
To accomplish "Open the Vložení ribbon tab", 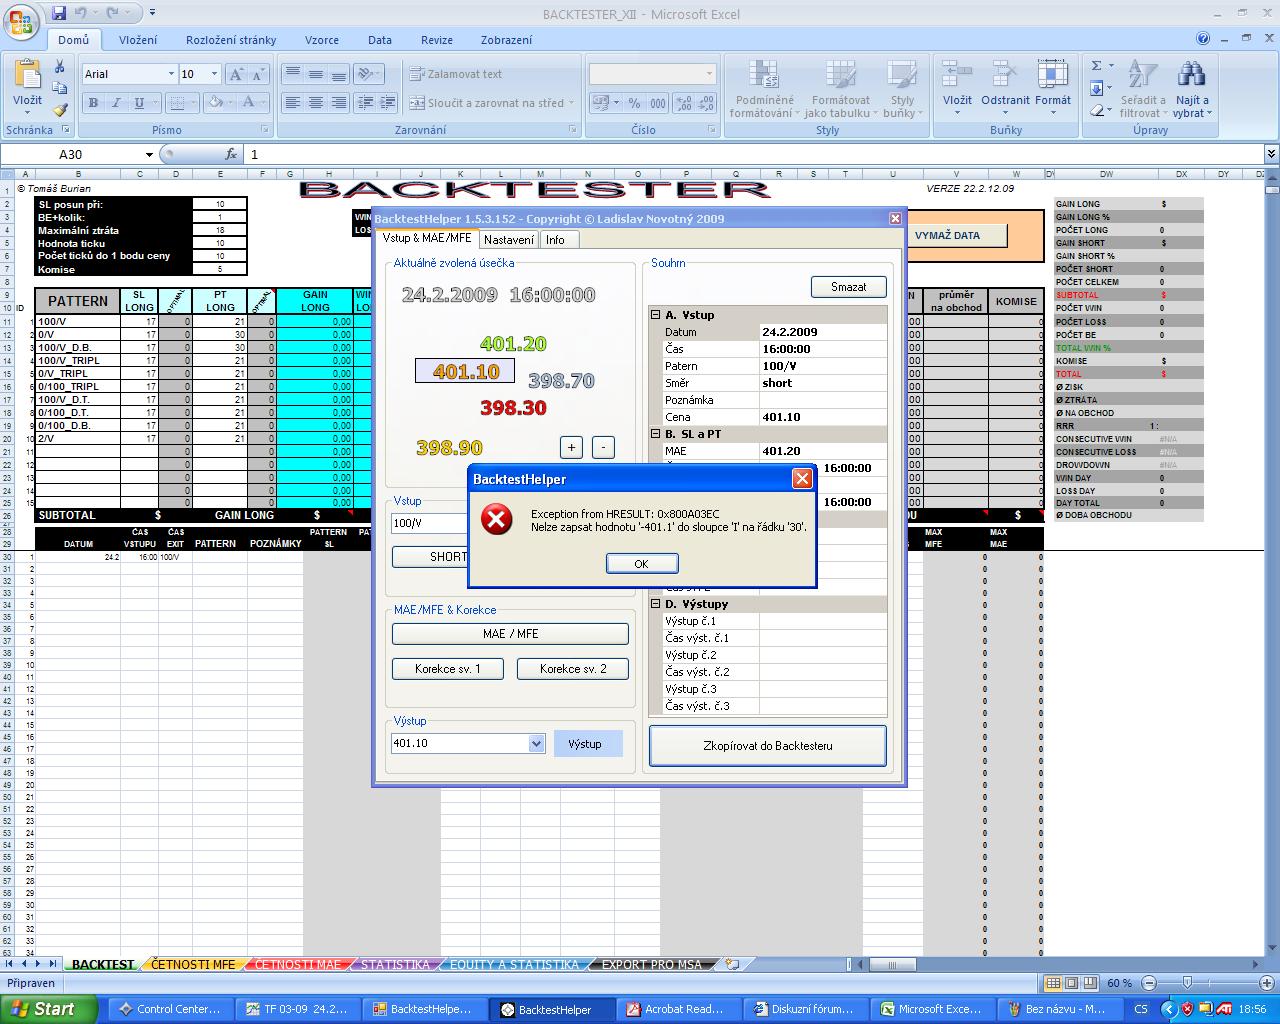I will point(138,40).
